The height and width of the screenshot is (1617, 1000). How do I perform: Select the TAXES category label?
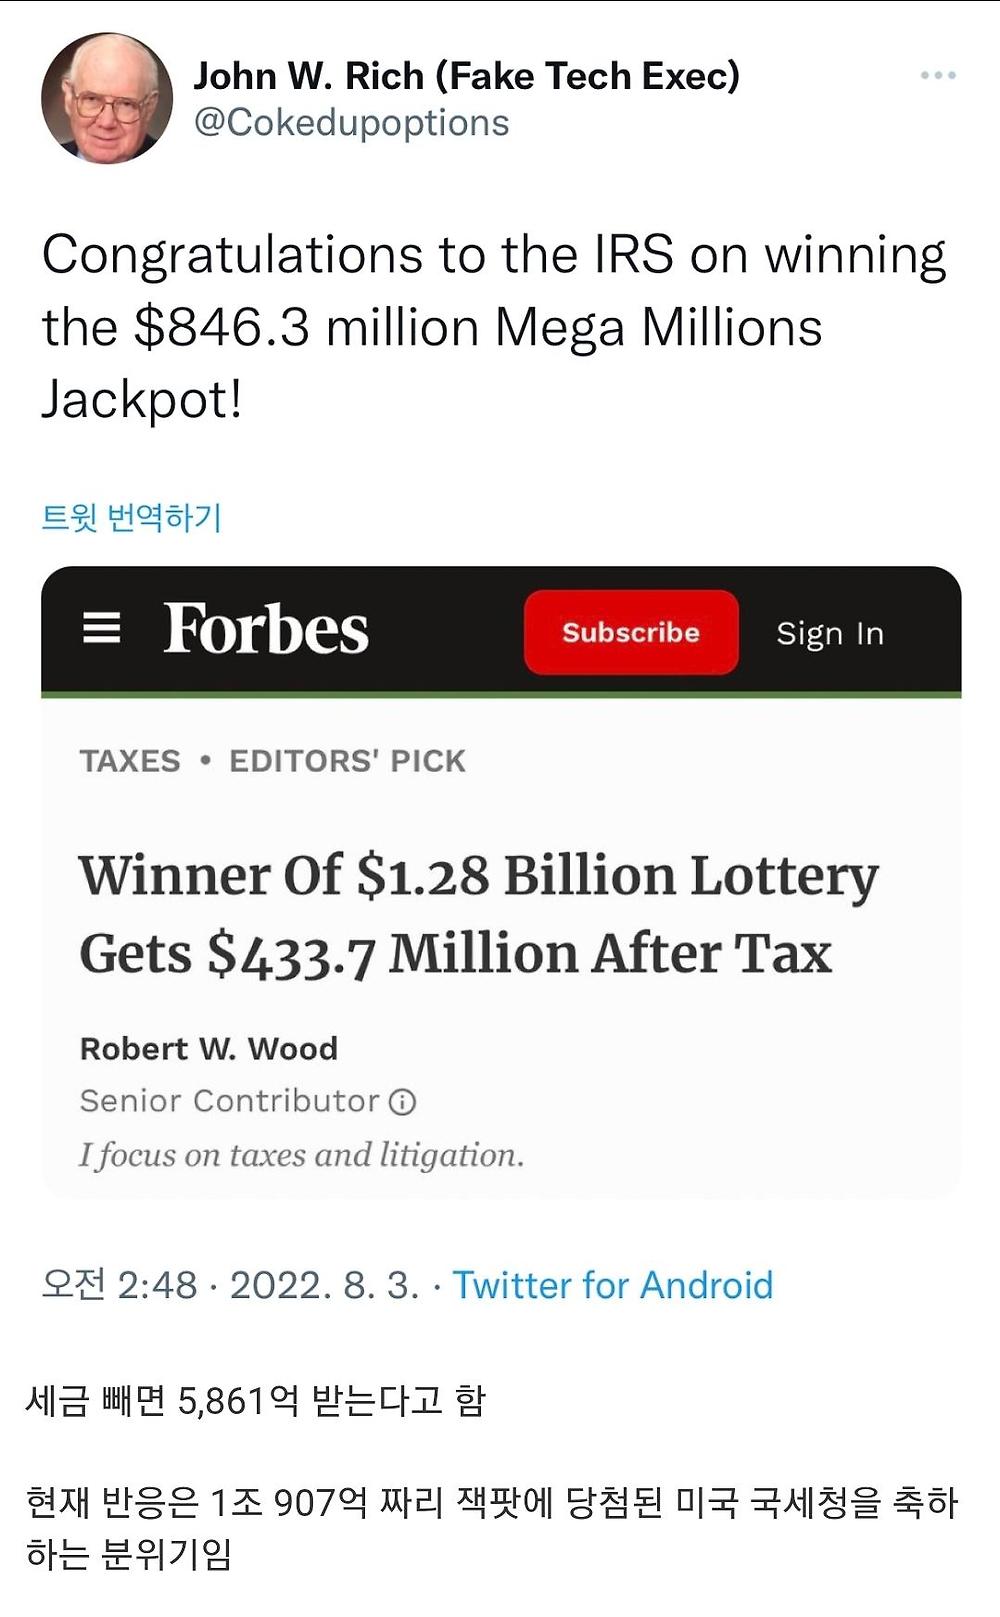130,761
